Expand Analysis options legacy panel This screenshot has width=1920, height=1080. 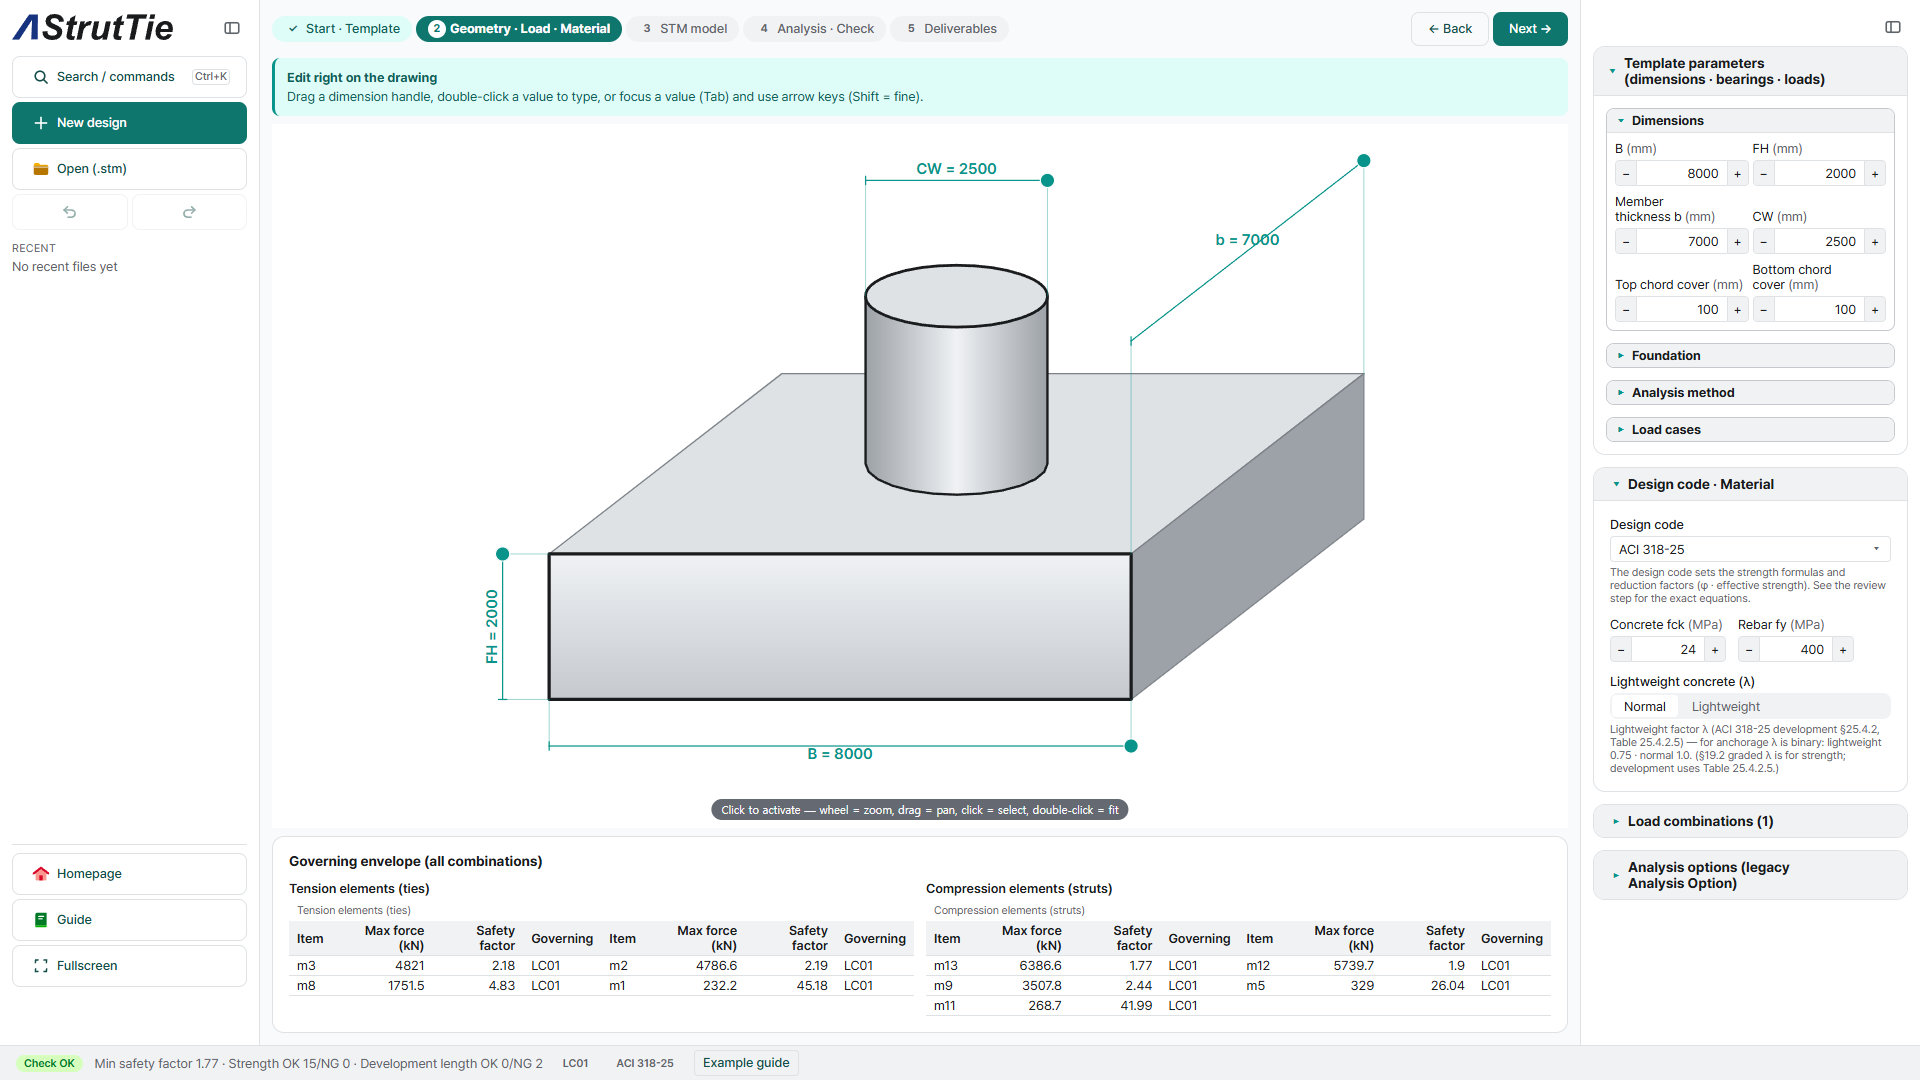tap(1750, 876)
